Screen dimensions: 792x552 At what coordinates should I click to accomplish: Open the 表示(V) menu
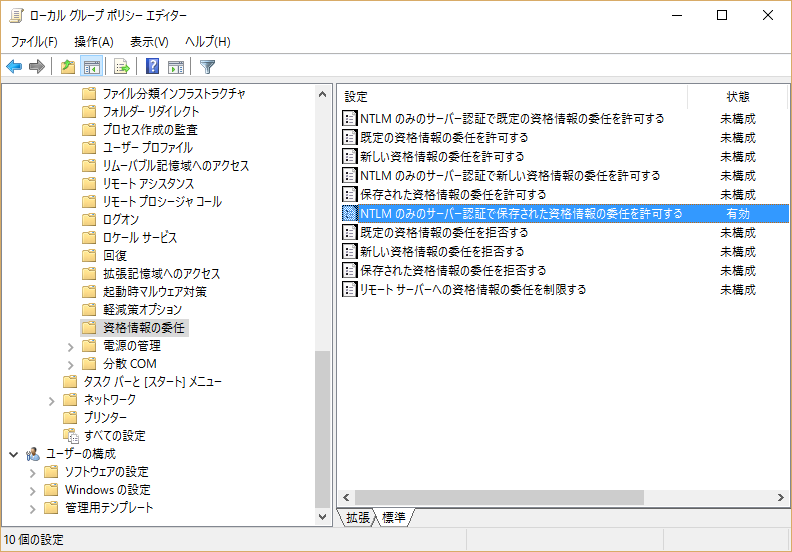tap(149, 41)
